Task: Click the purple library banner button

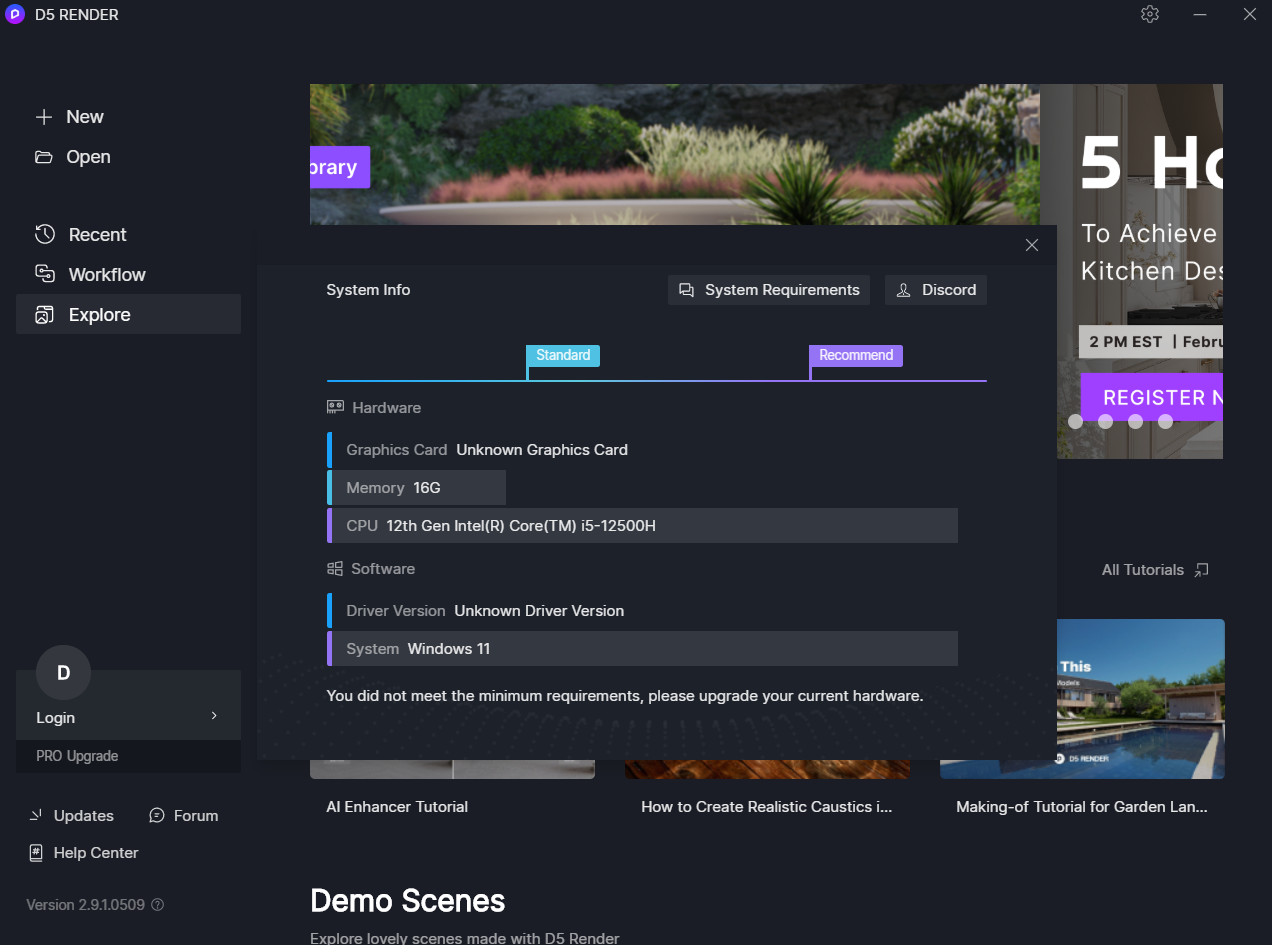Action: click(x=340, y=167)
